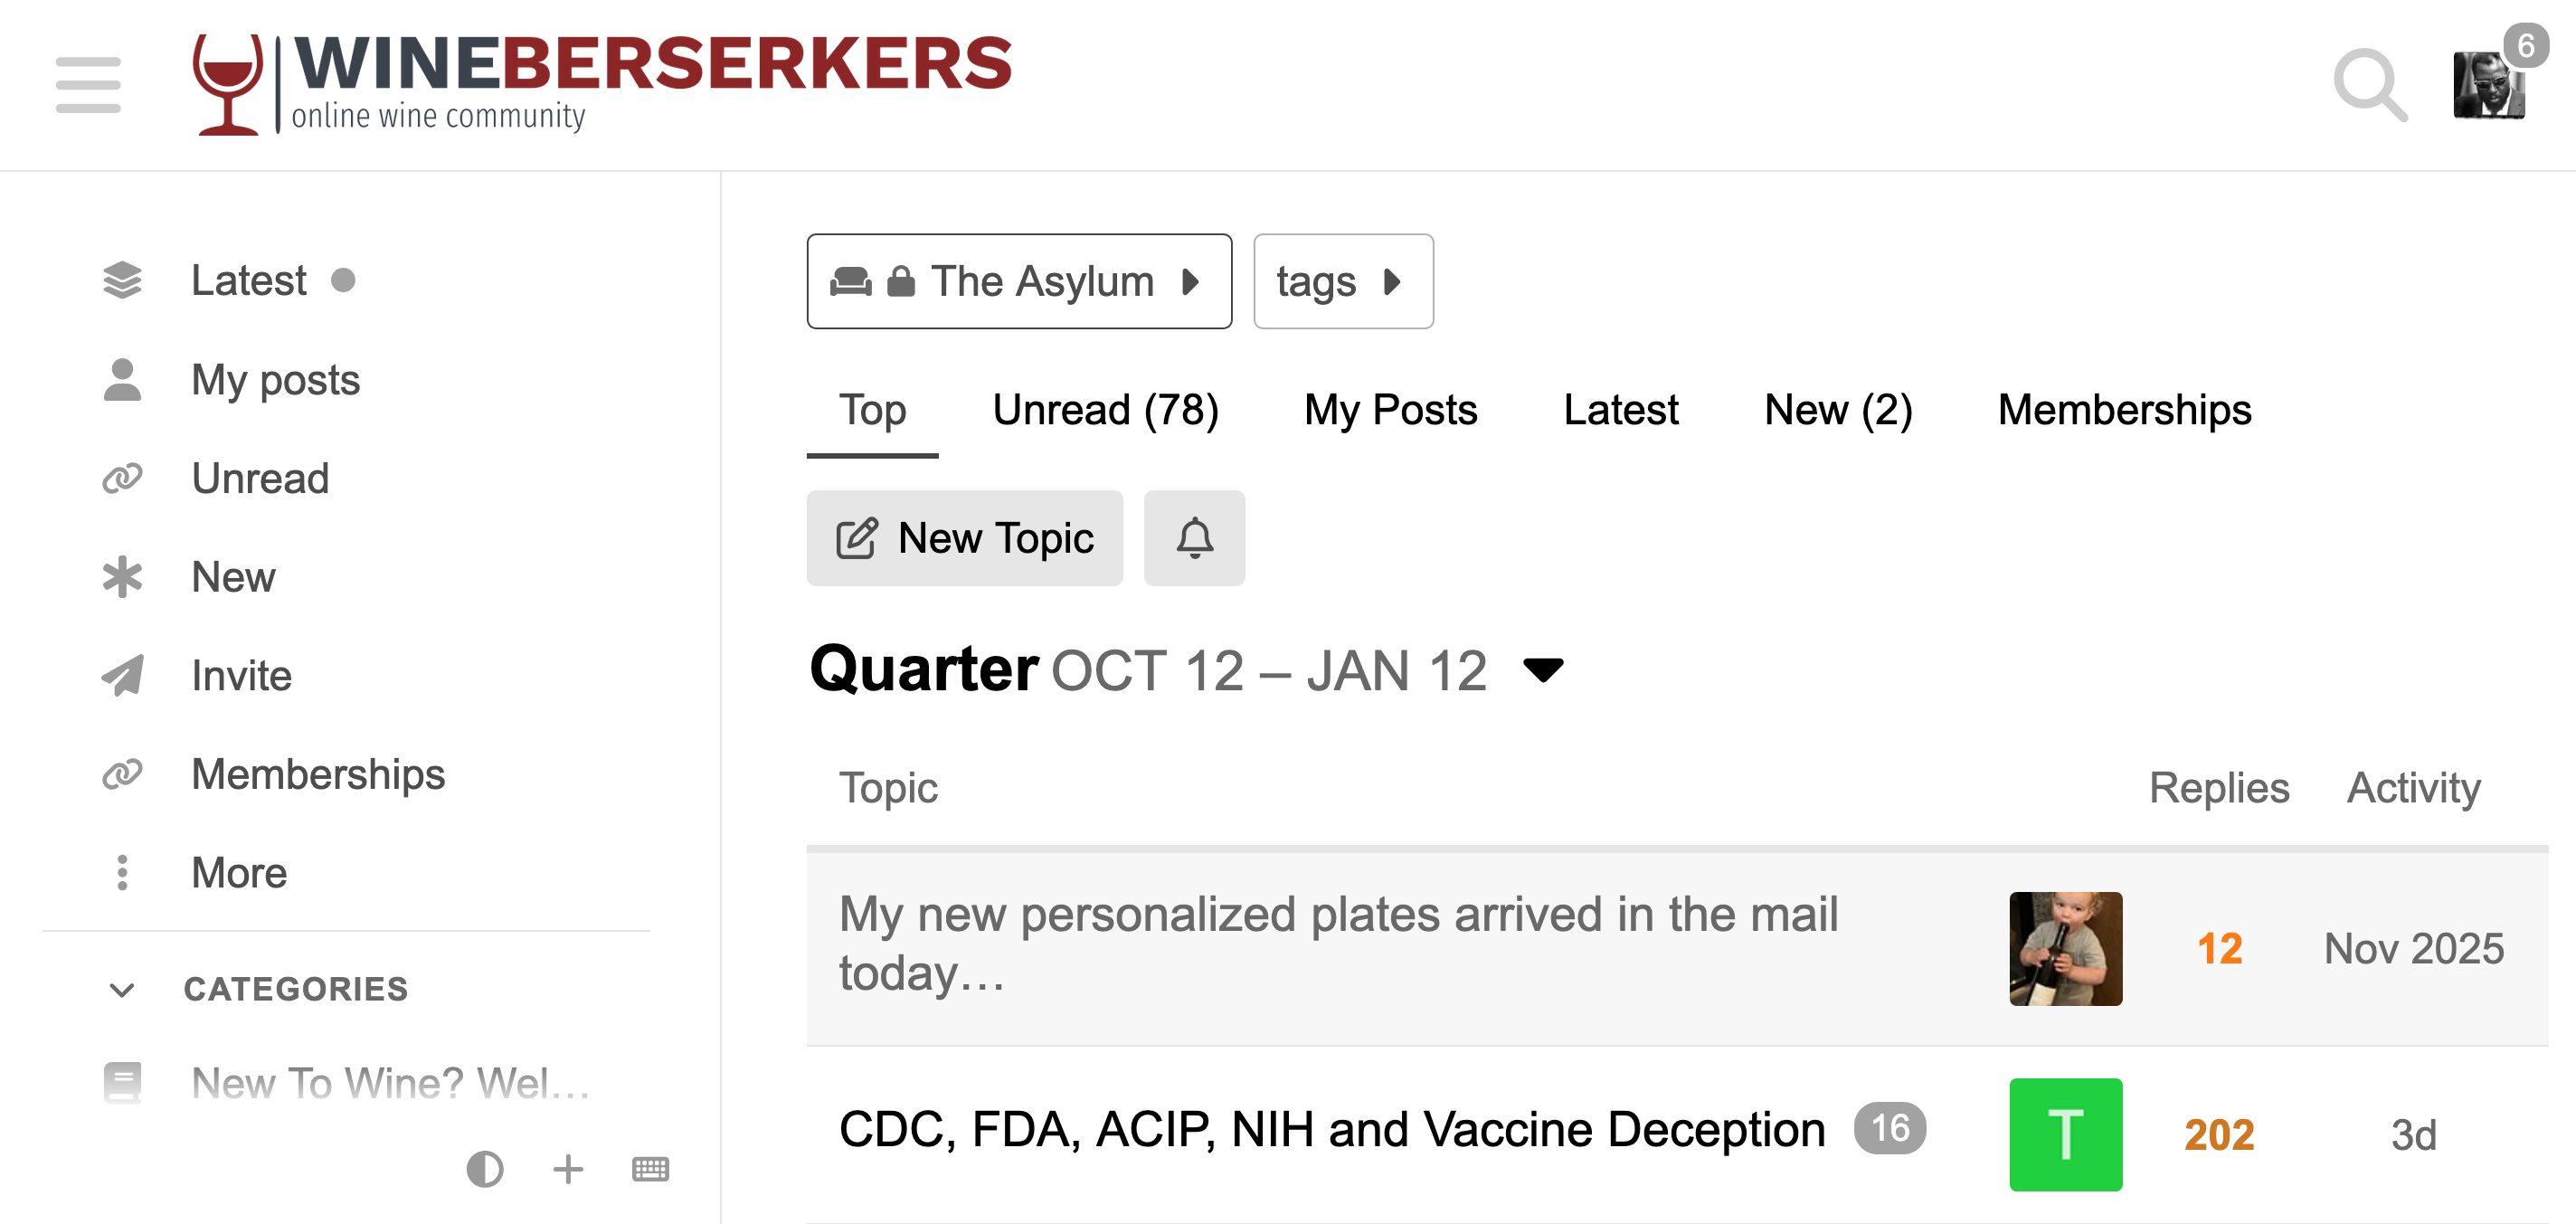Open the user avatar notifications menu
The width and height of the screenshot is (2576, 1224).
pyautogui.click(x=2488, y=84)
